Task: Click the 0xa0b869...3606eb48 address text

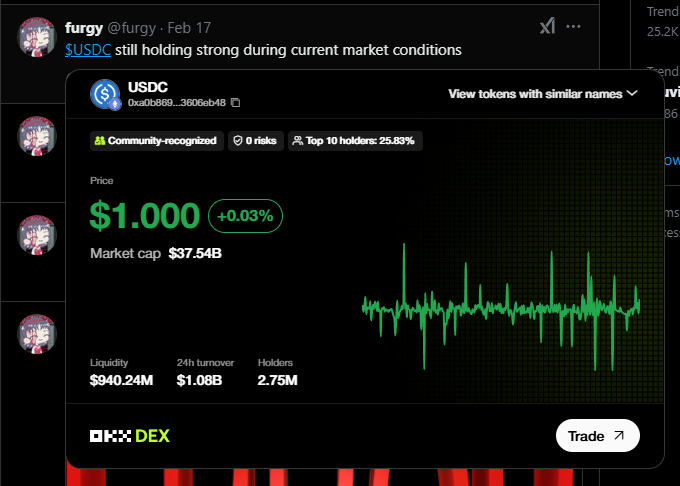Action: coord(177,103)
